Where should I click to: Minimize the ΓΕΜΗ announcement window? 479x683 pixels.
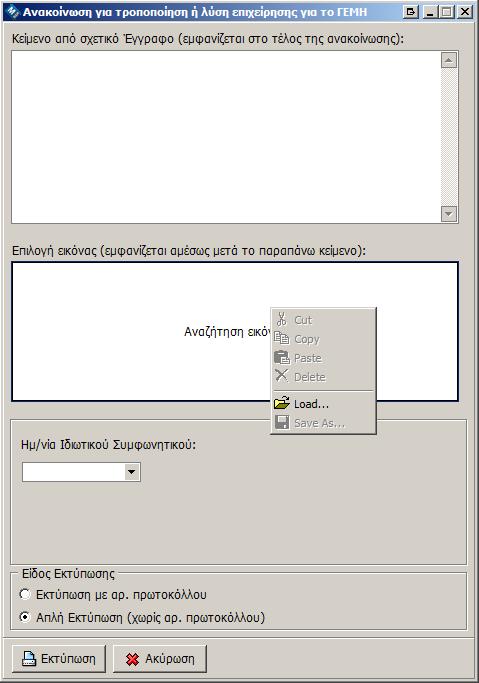[x=430, y=12]
